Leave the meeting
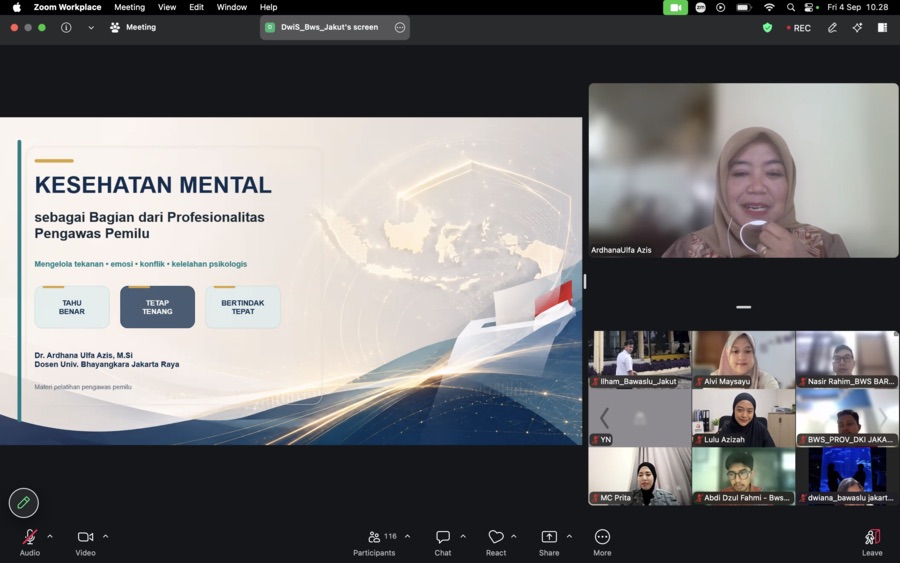Viewport: 900px width, 563px height. (872, 542)
